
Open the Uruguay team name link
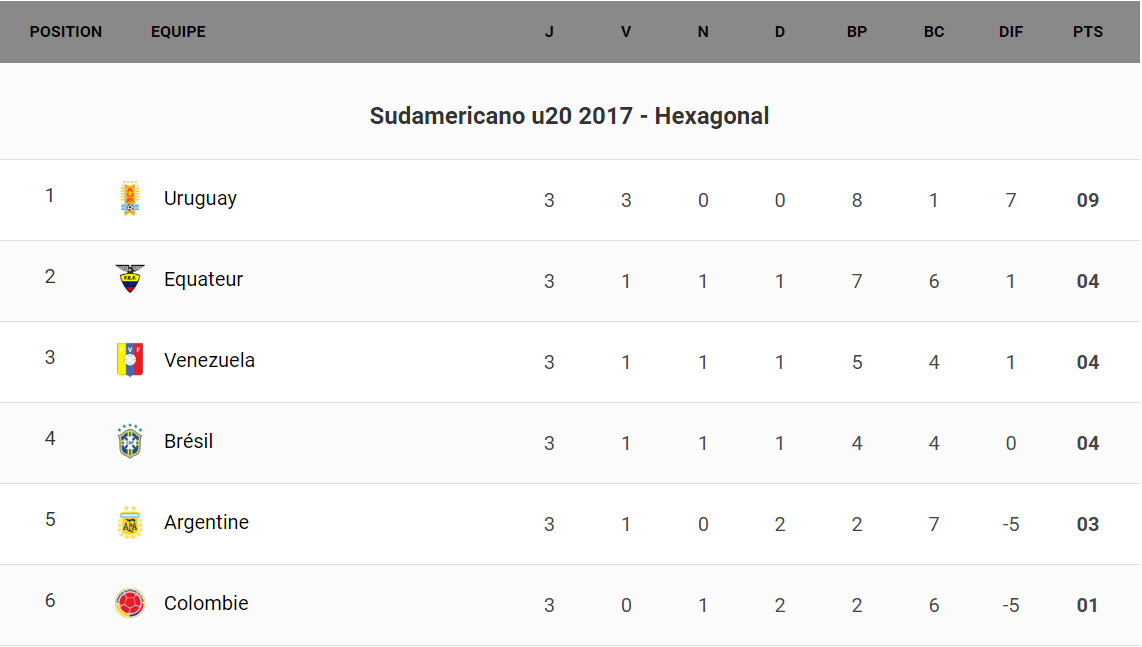(200, 199)
